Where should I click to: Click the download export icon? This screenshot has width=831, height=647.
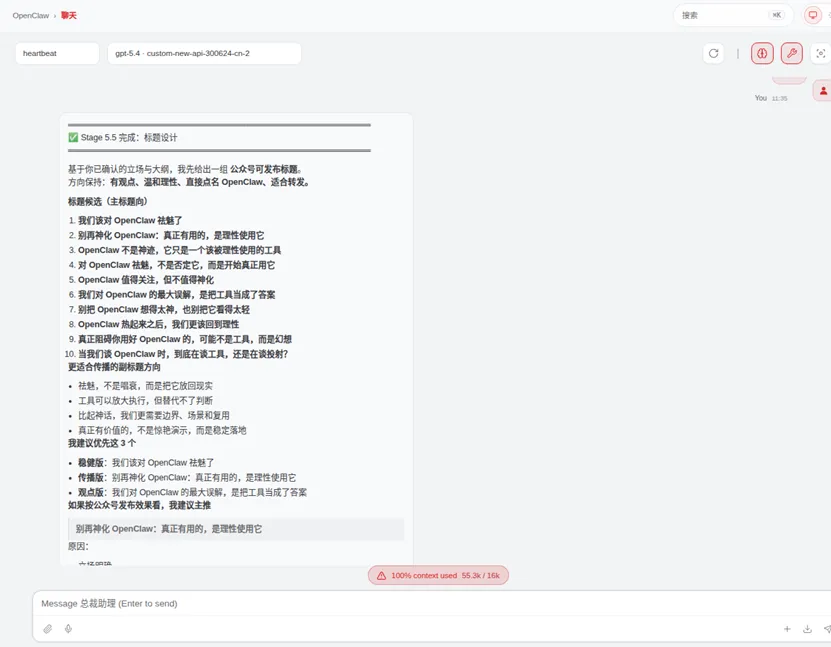pyautogui.click(x=807, y=629)
